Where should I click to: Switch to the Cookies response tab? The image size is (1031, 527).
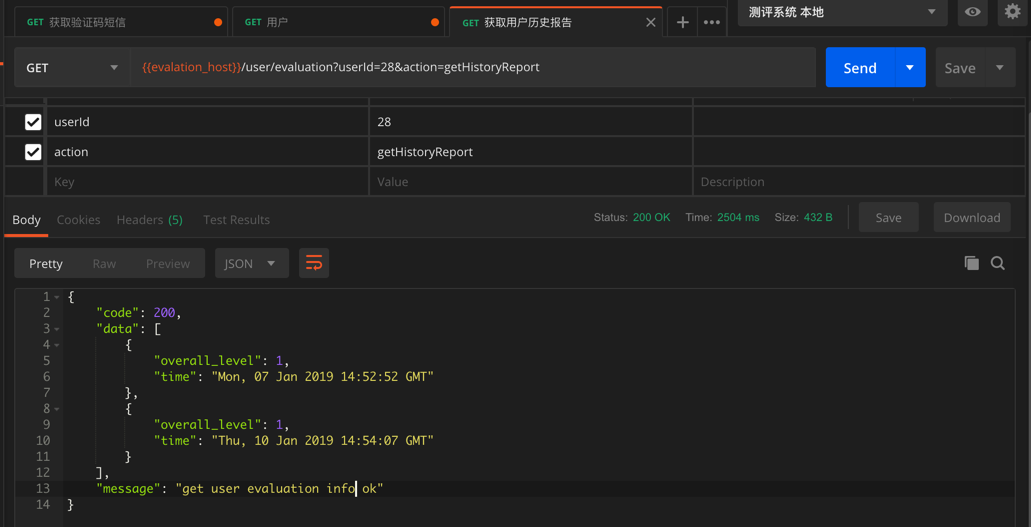pos(78,220)
